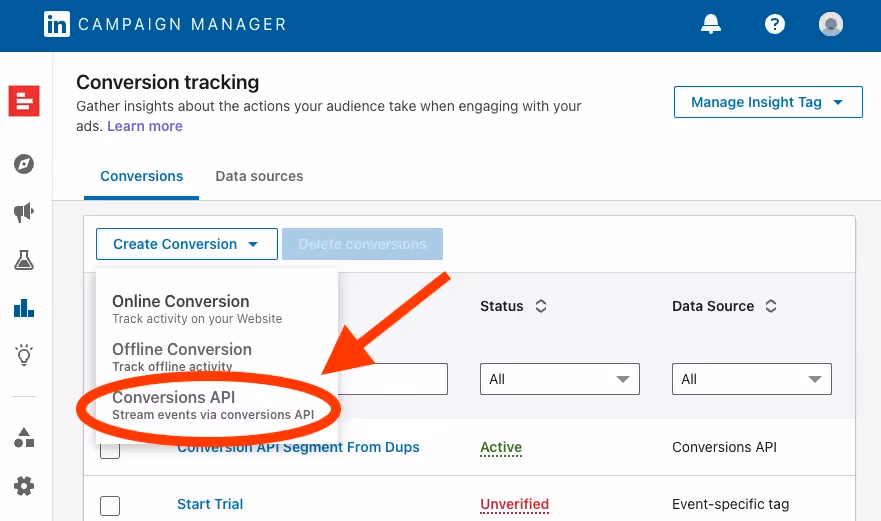This screenshot has width=881, height=521.
Task: Click the Delete conversions button
Action: (x=362, y=244)
